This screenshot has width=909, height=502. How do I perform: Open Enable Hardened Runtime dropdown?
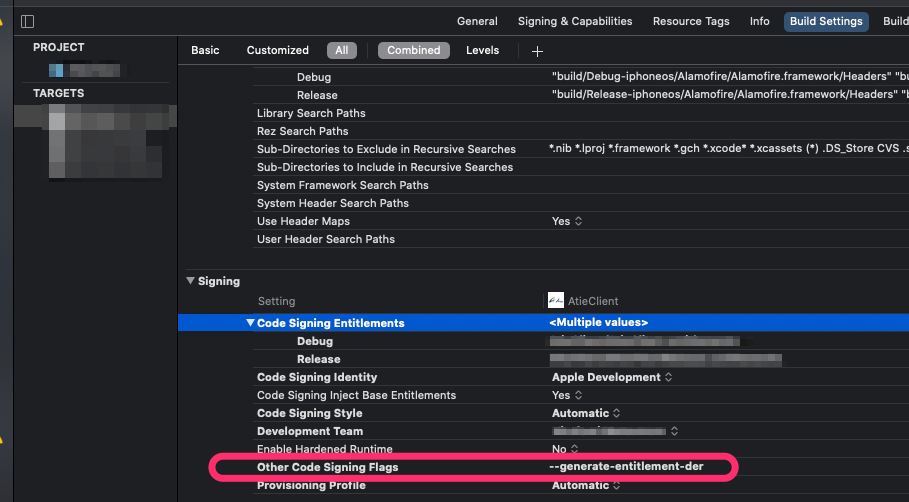coord(566,449)
